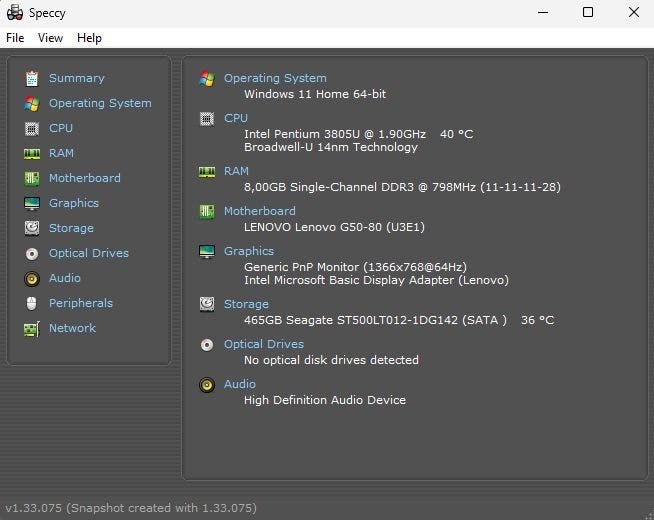The height and width of the screenshot is (520, 654).
Task: Click version 'v1.33.075' status bar text
Action: pyautogui.click(x=33, y=508)
